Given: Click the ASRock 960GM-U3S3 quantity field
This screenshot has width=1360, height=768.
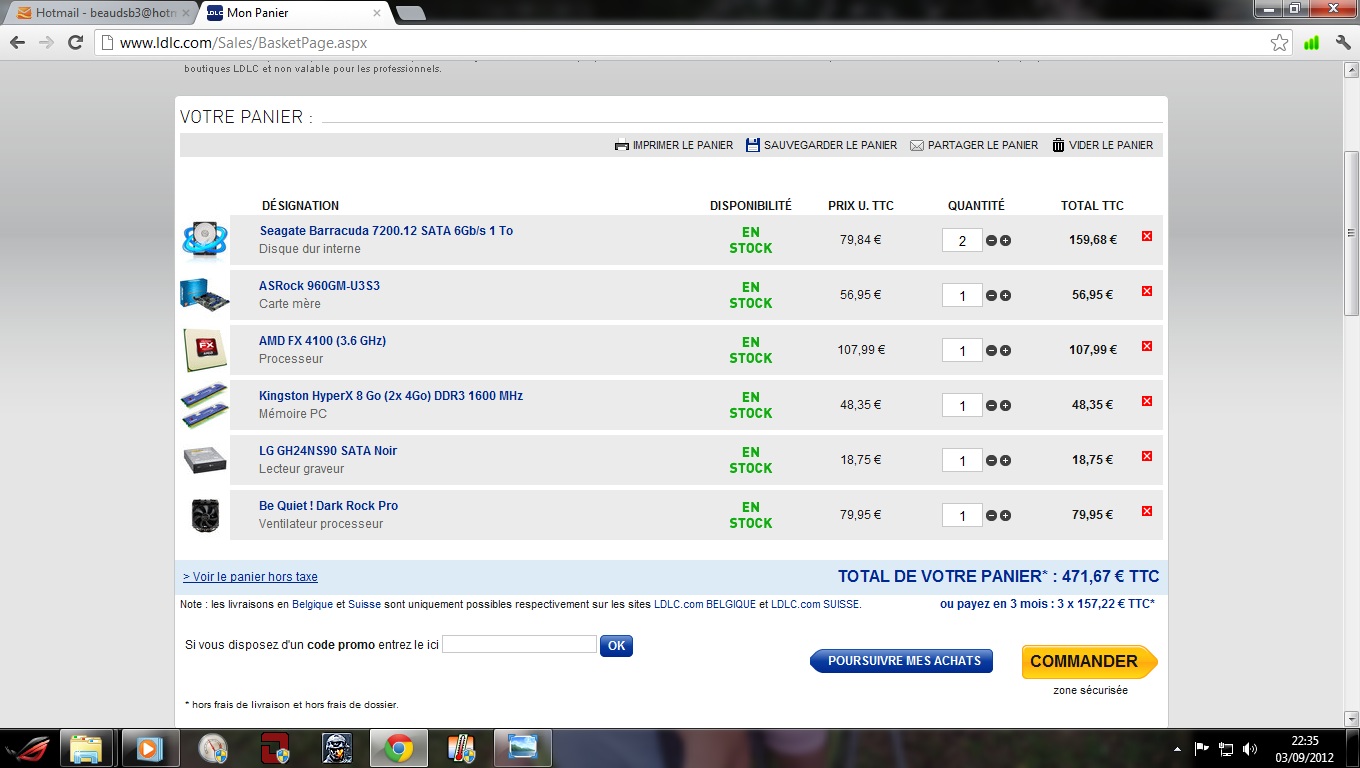Looking at the screenshot, I should pos(962,295).
